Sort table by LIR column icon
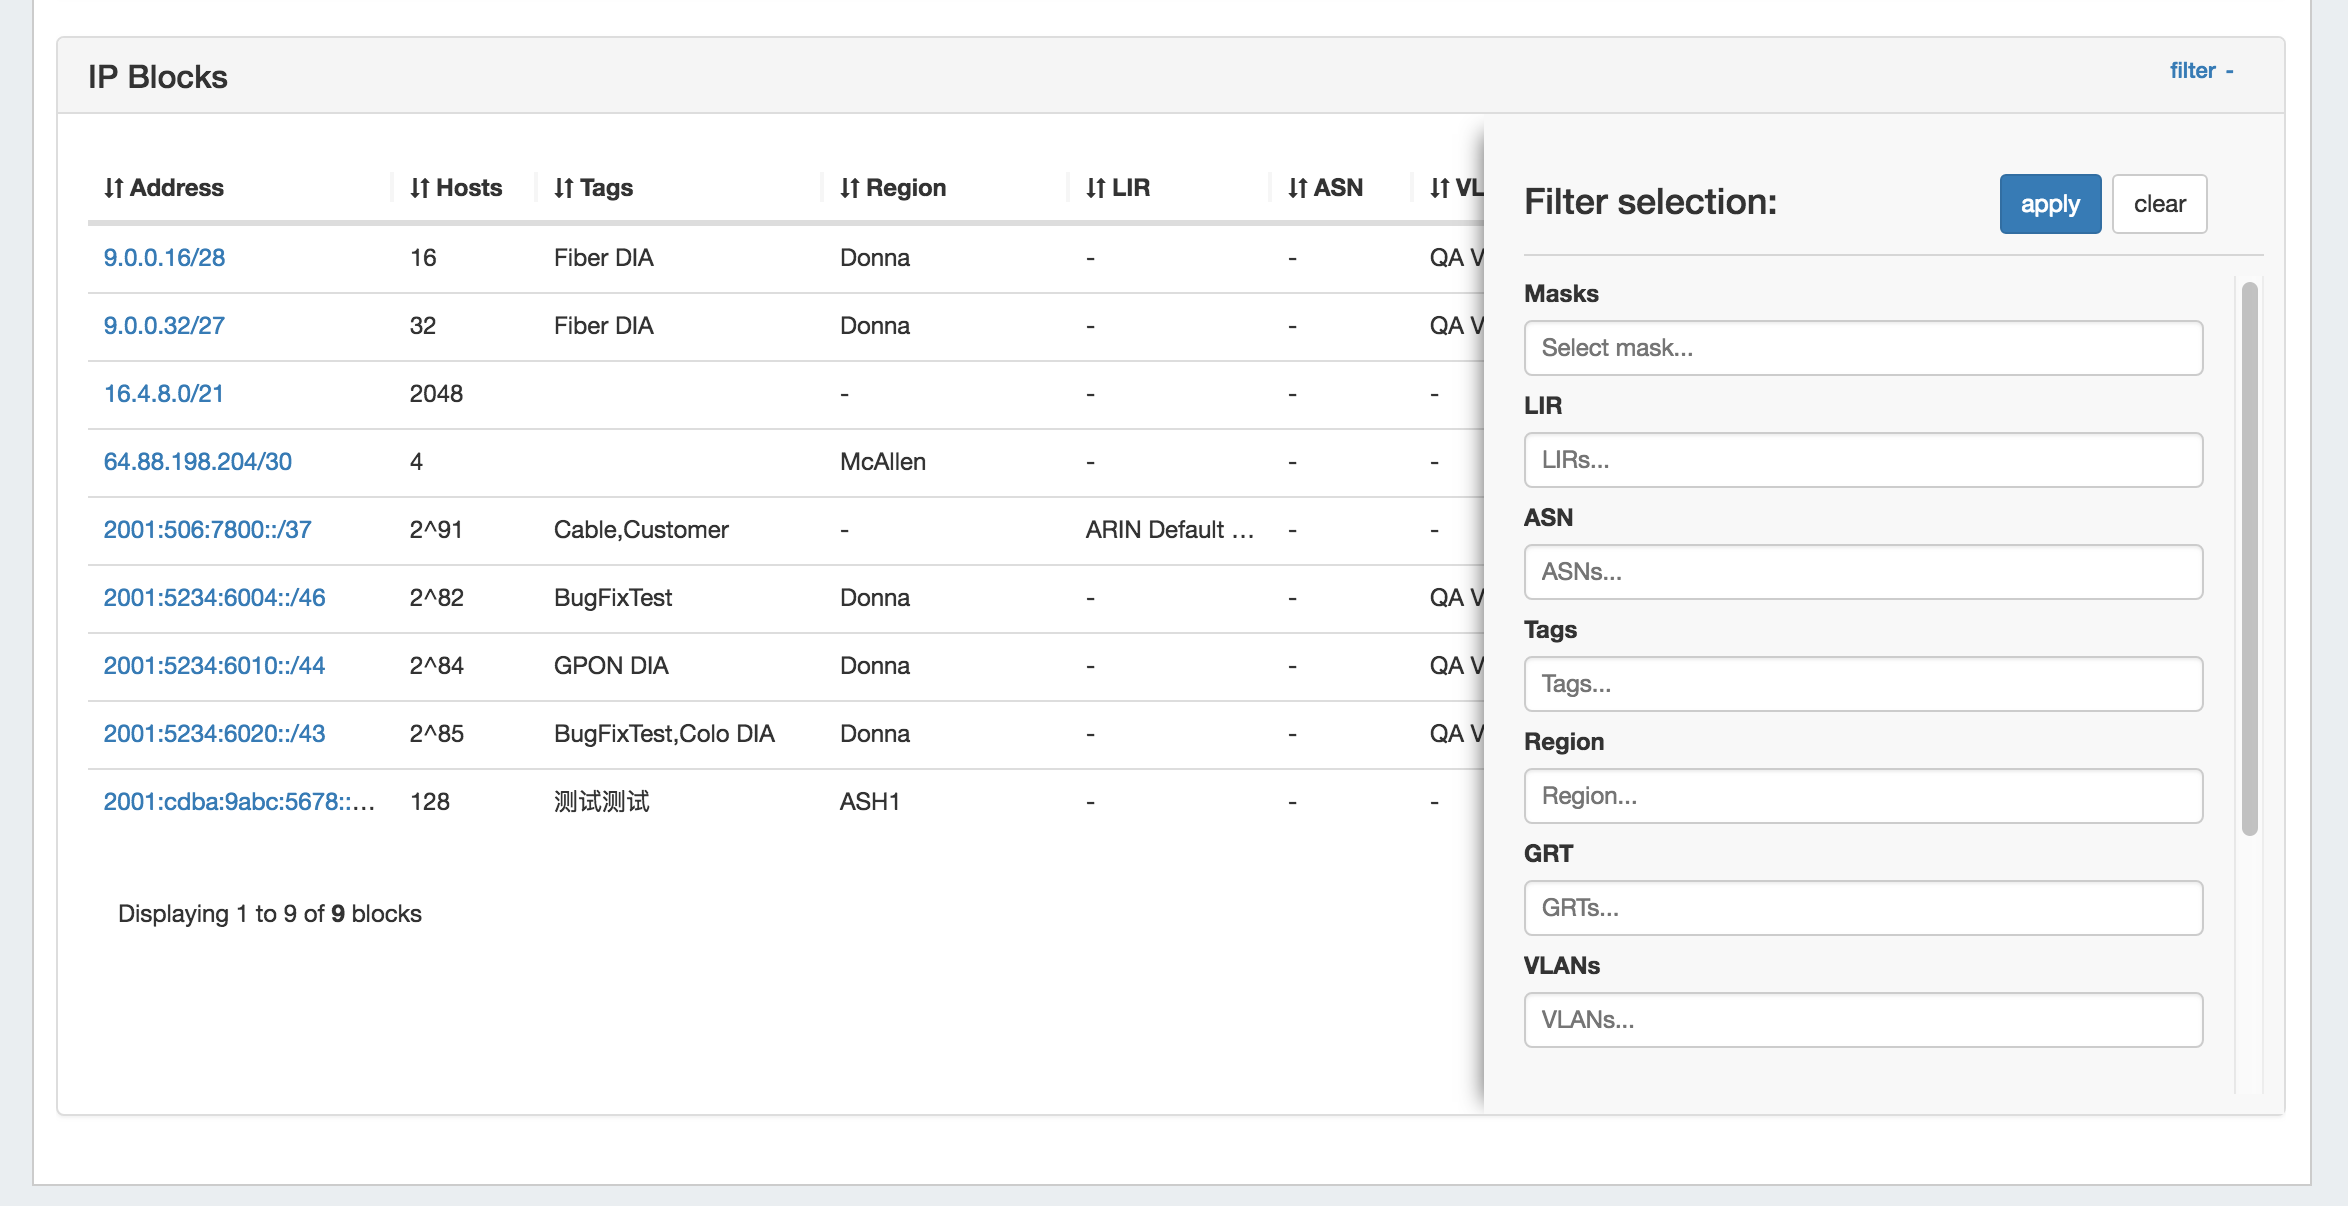The width and height of the screenshot is (2348, 1206). [1095, 188]
